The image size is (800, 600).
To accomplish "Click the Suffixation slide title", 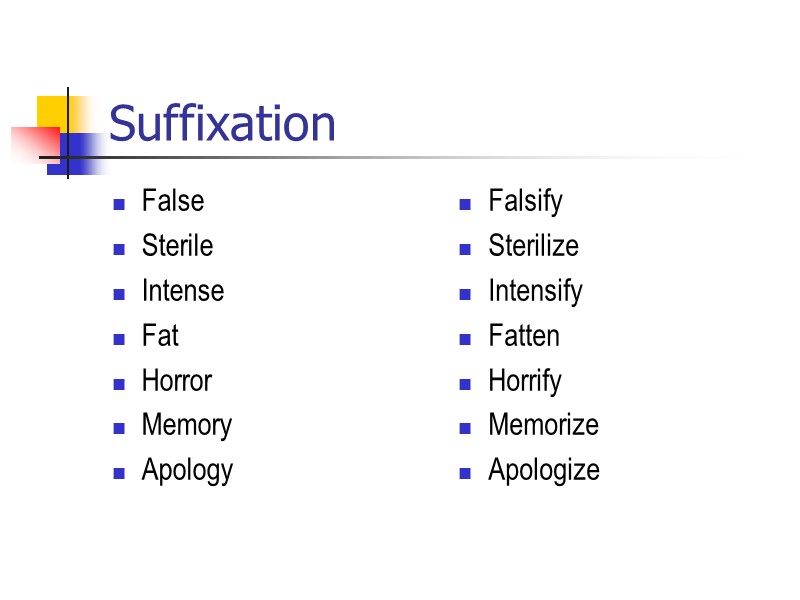I will 222,125.
